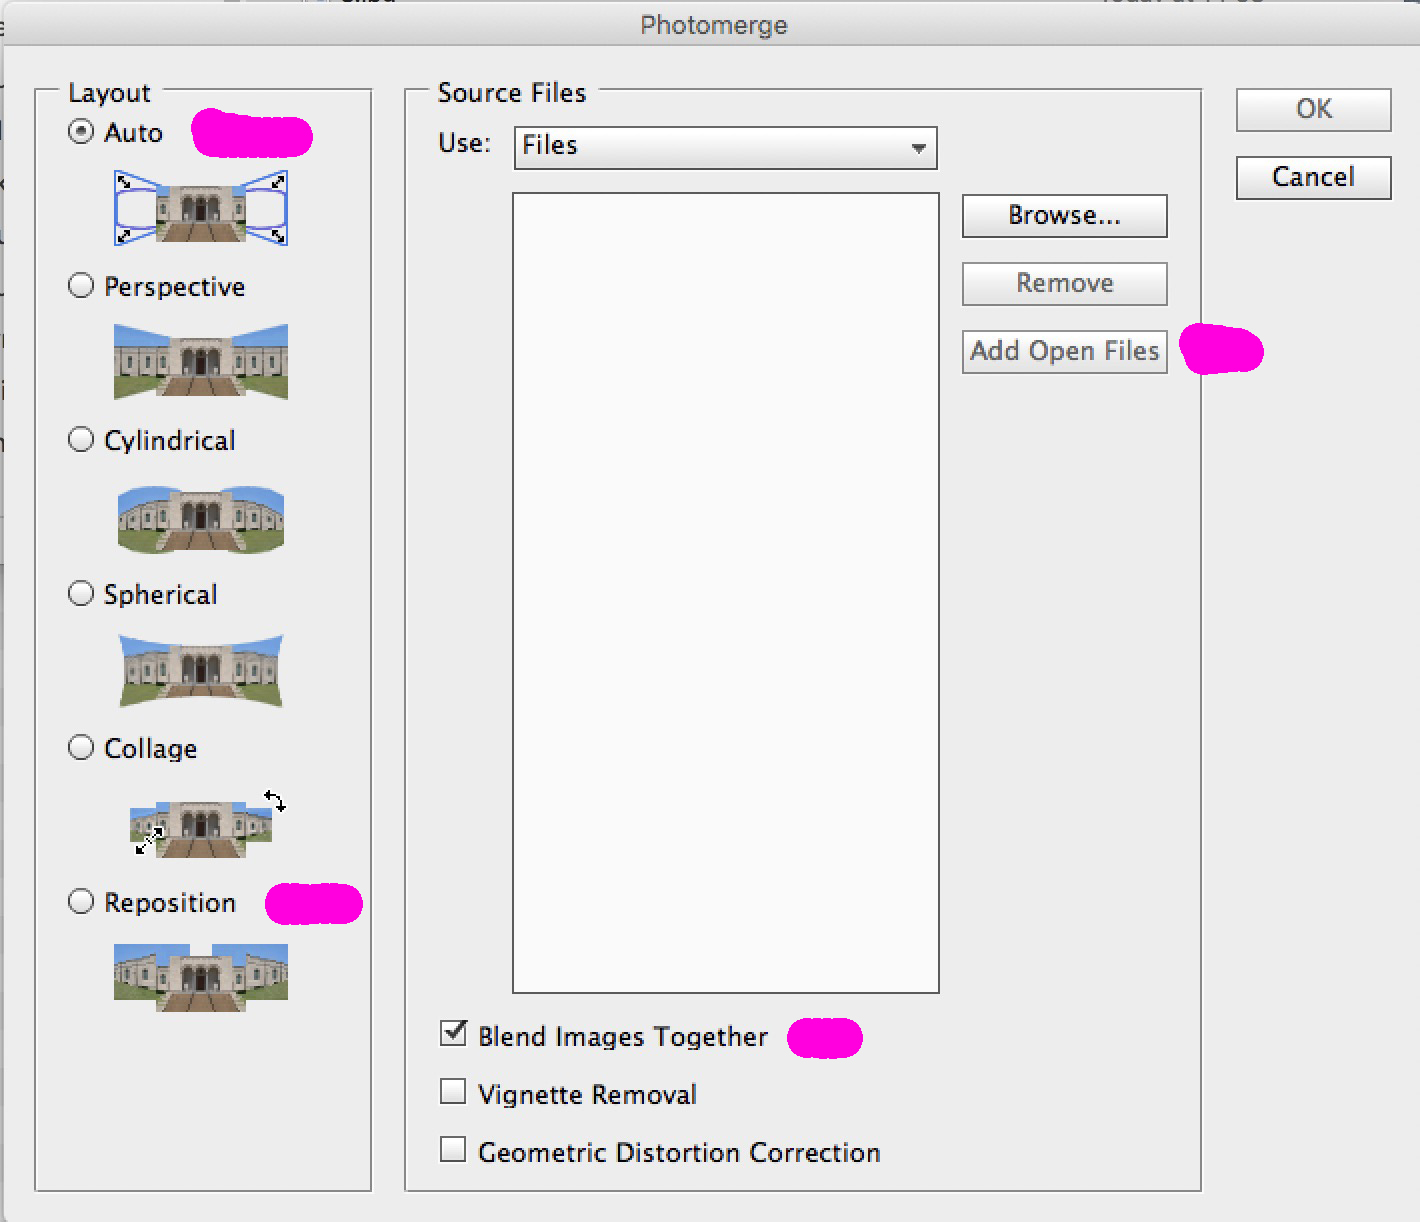
Task: Select the Reposition layout option
Action: [81, 902]
